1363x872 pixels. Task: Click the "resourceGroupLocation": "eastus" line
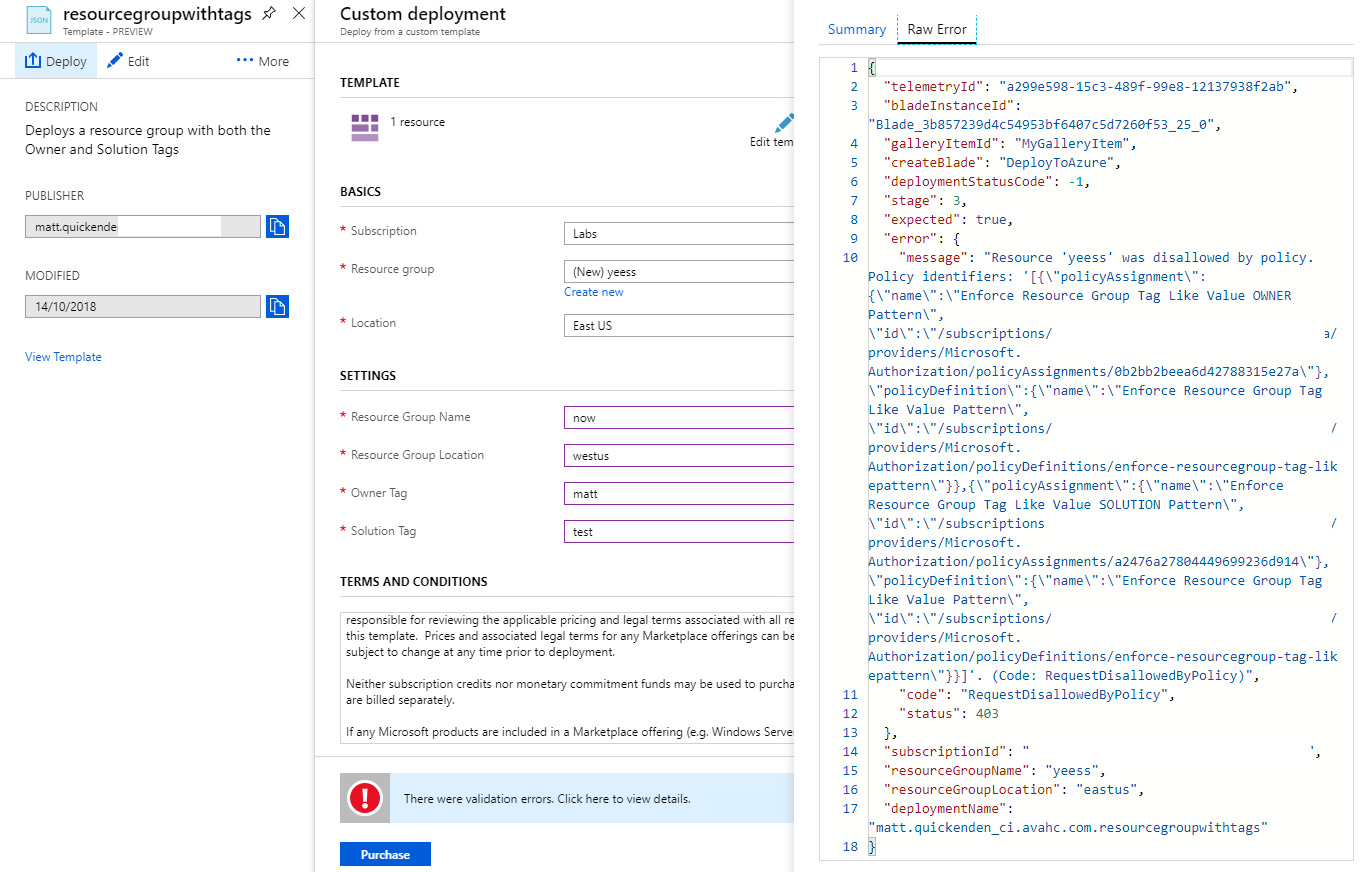tap(1014, 789)
